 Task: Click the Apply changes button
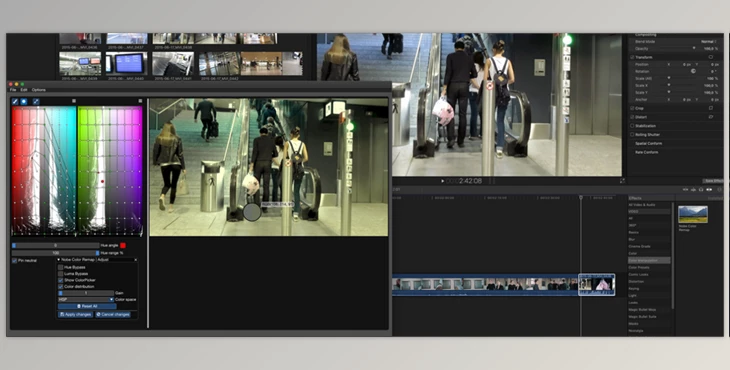[75, 315]
